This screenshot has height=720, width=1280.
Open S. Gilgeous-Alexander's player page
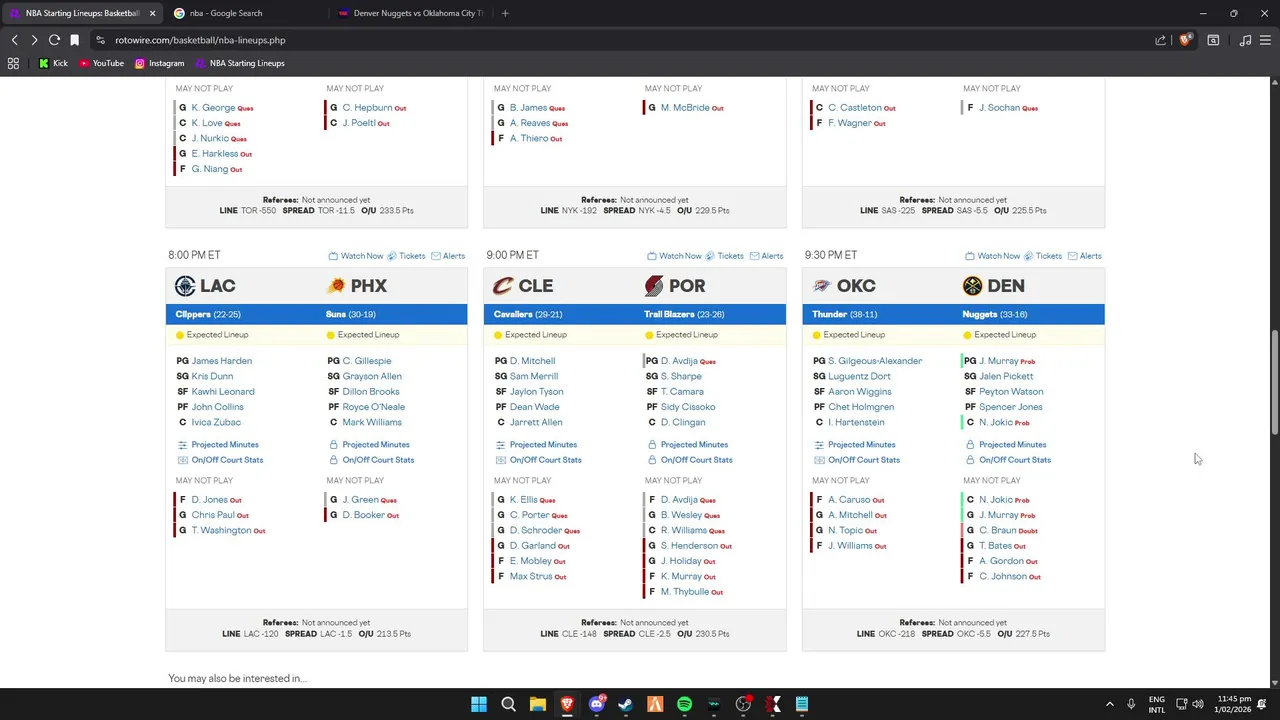coord(875,361)
